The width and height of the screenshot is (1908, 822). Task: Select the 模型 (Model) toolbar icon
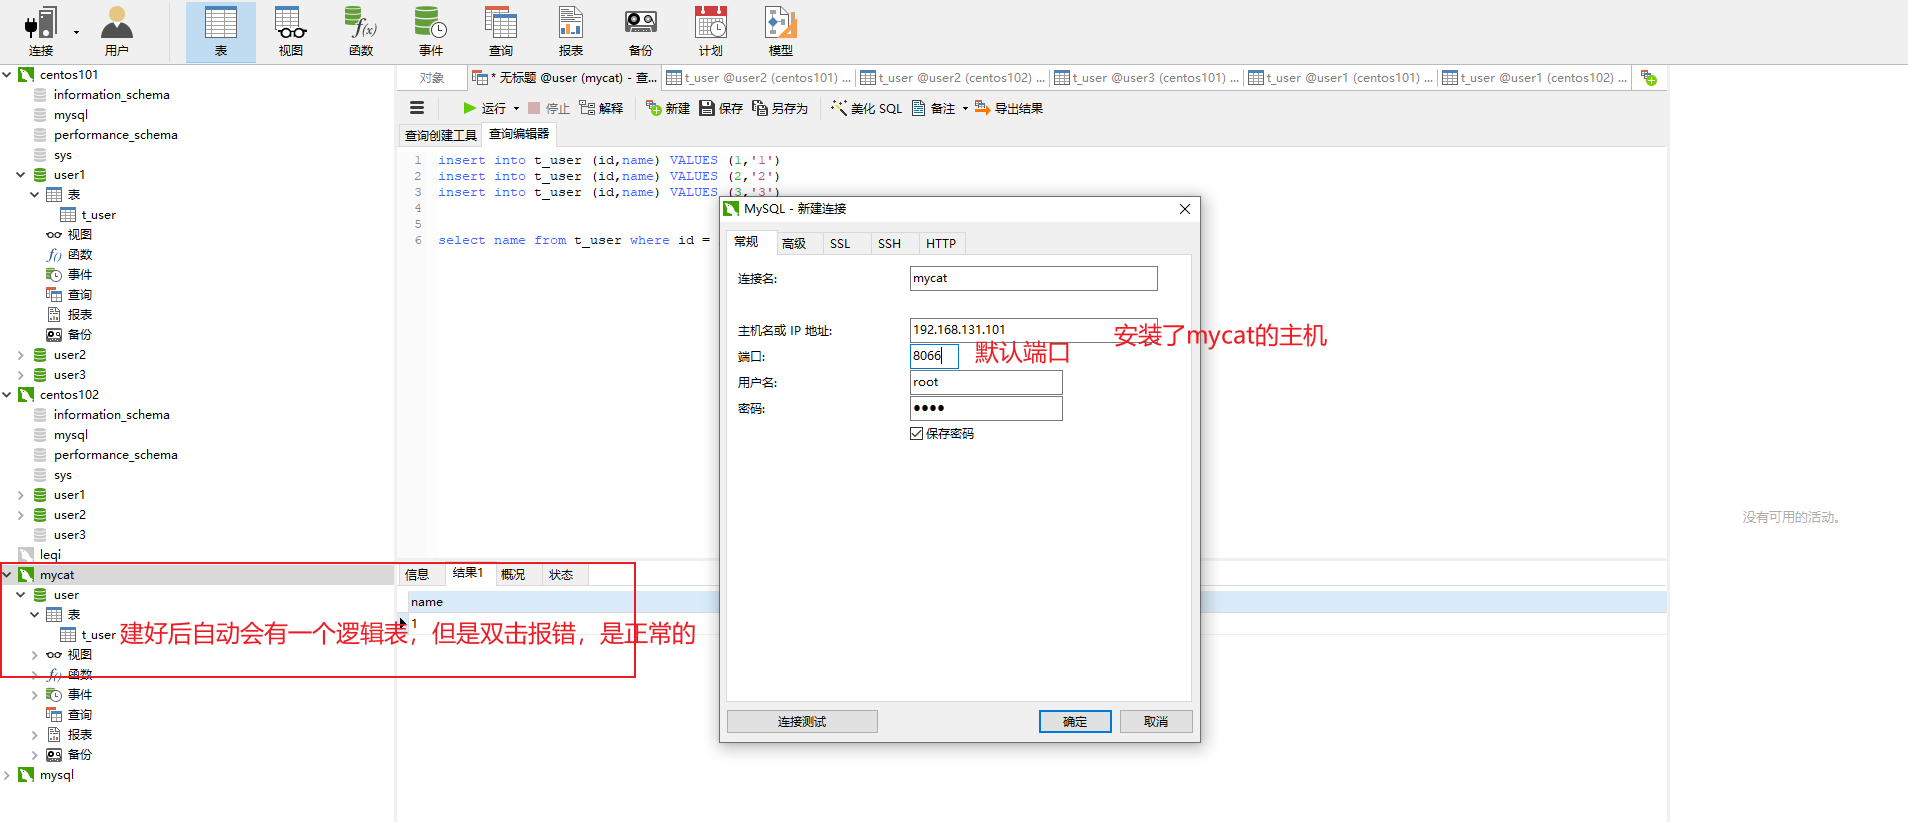781,31
